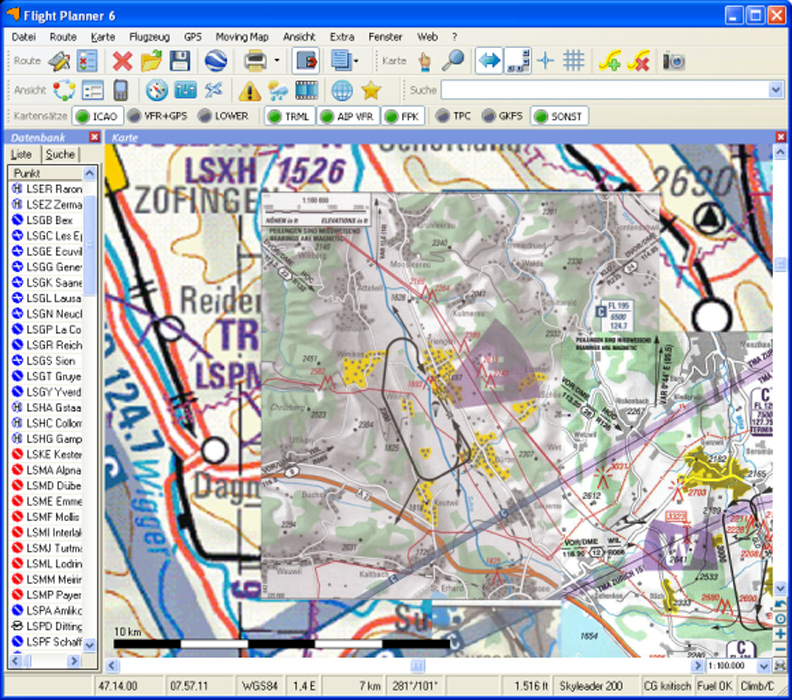Open the Karte menu
Screen dimensions: 792x700
tap(103, 37)
